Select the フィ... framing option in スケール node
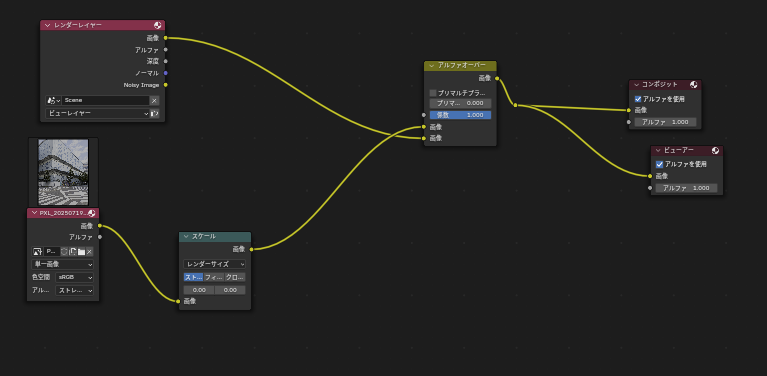The height and width of the screenshot is (376, 767). click(x=214, y=277)
